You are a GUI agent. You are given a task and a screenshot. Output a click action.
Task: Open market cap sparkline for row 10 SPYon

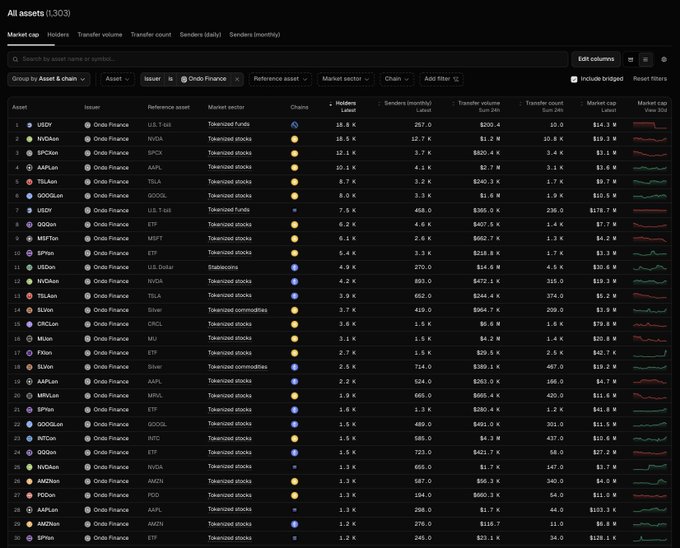point(650,253)
